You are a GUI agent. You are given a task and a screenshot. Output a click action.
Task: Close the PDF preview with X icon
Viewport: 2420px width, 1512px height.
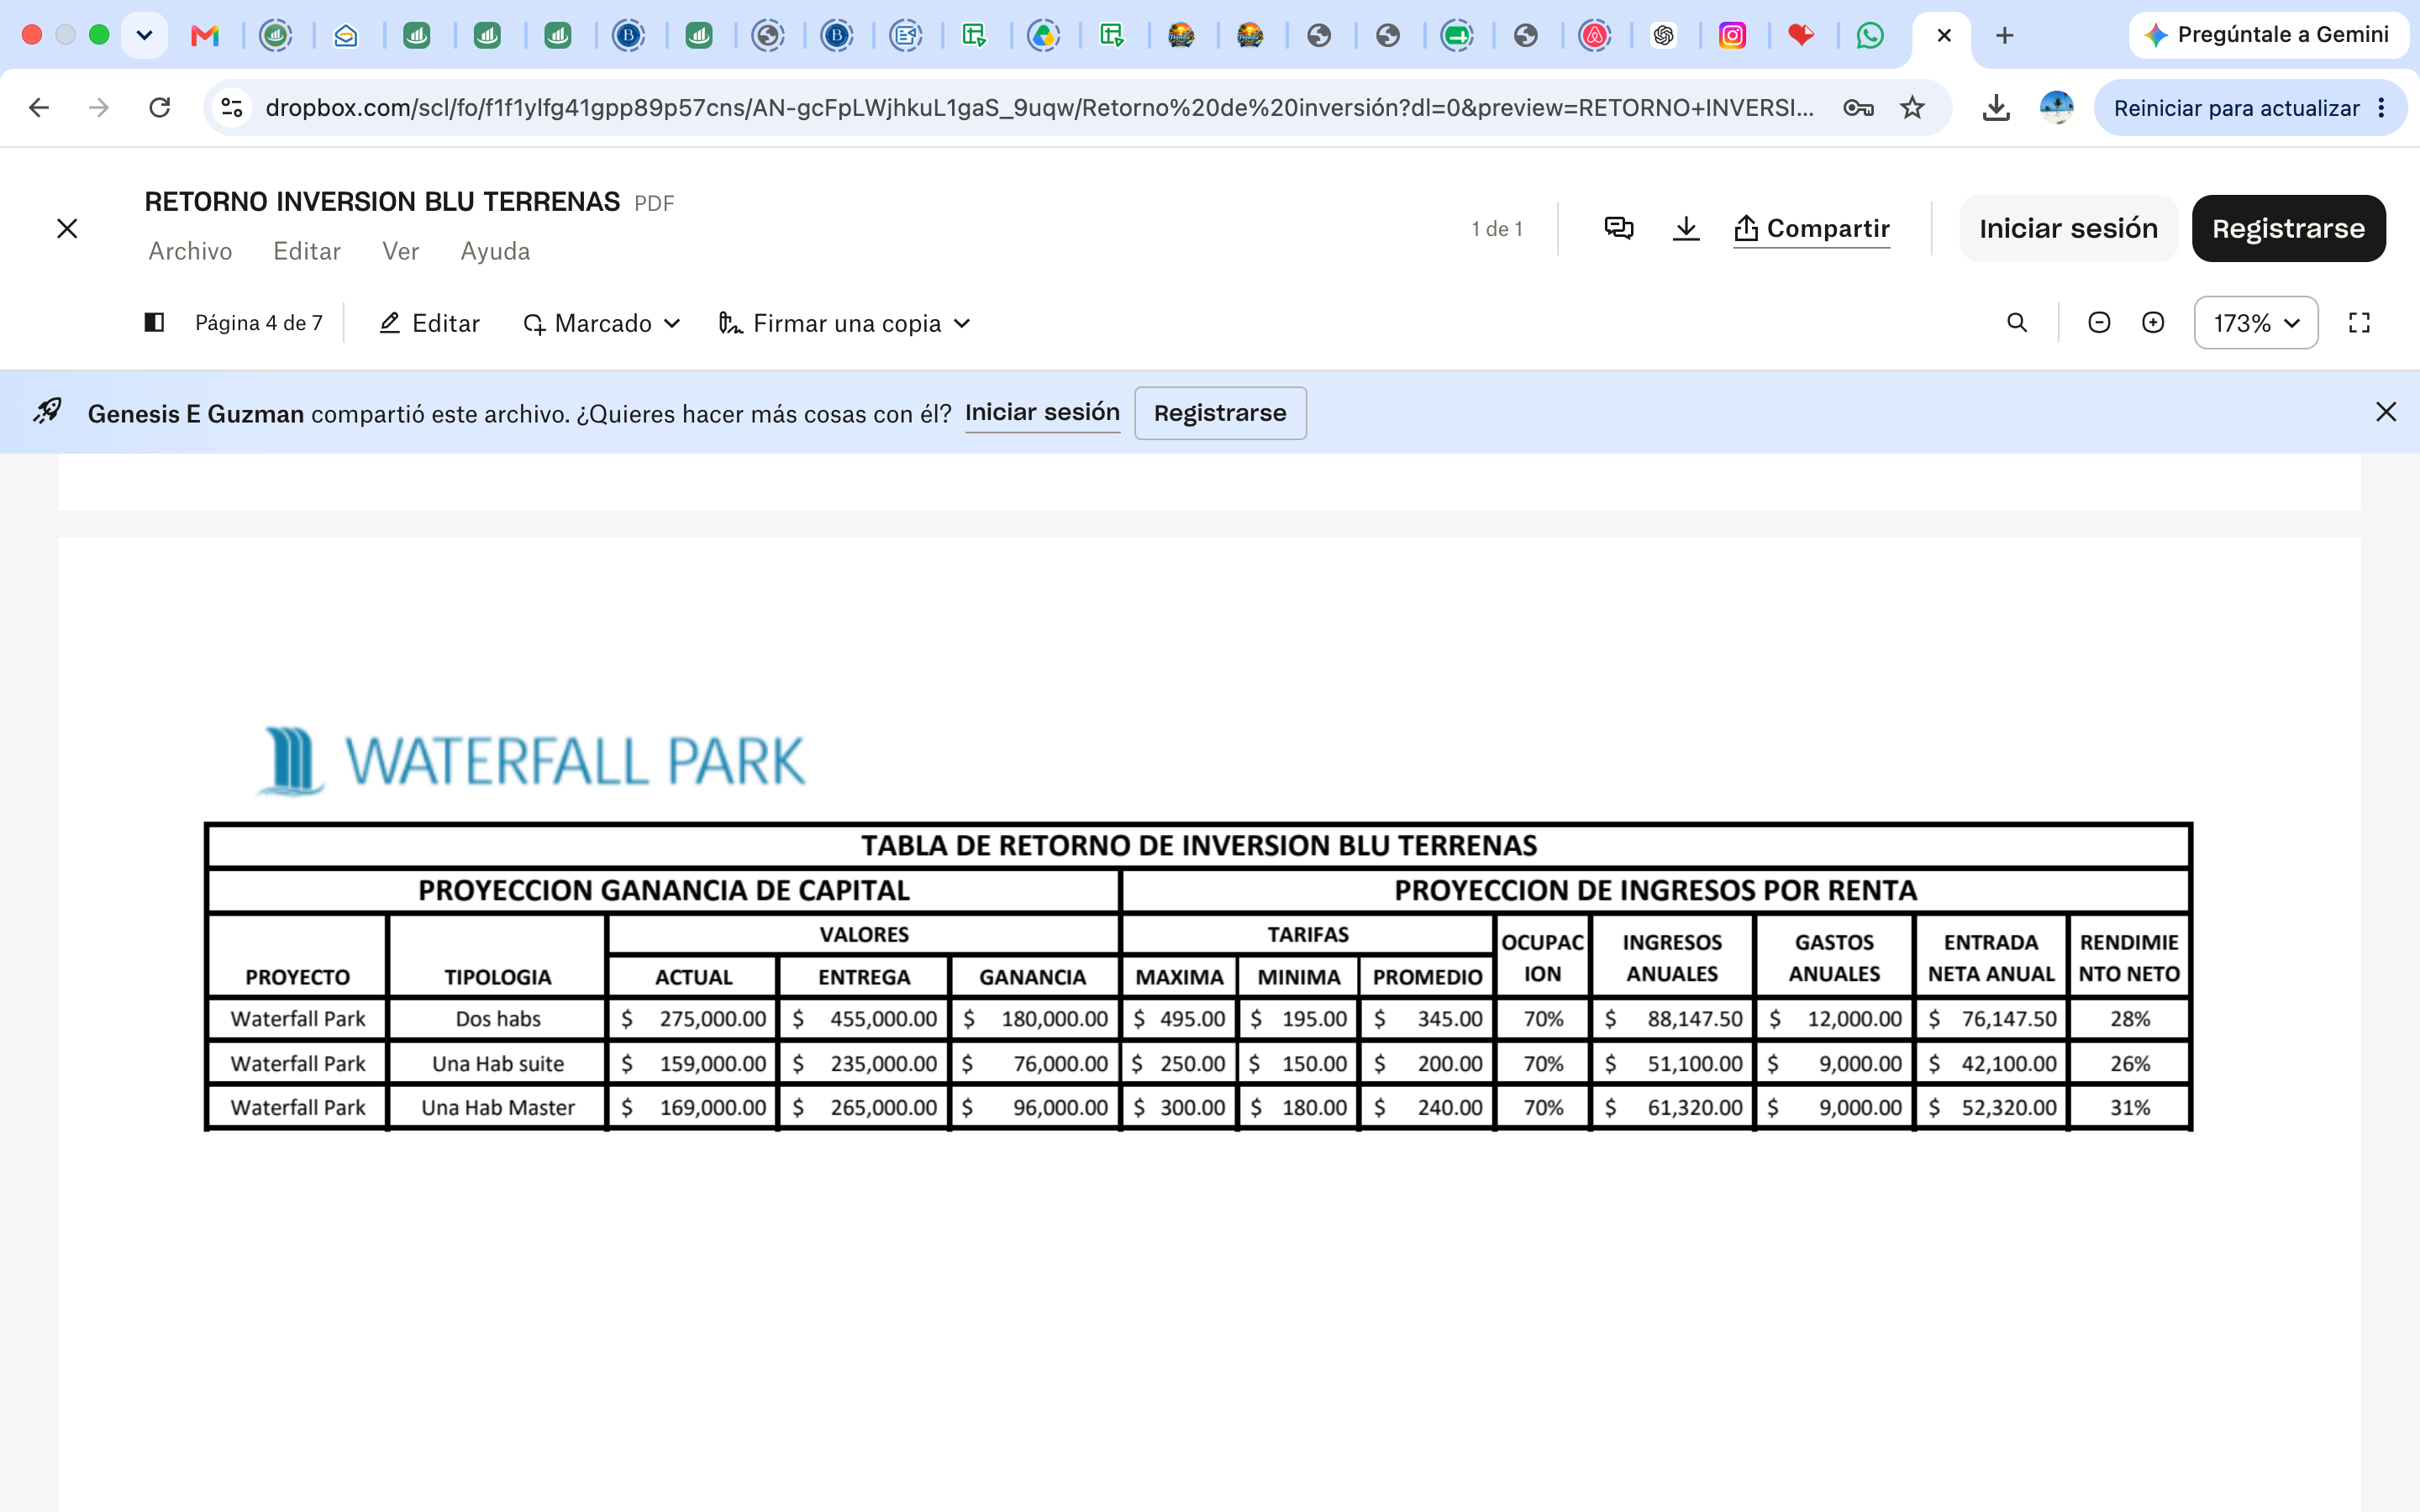pyautogui.click(x=67, y=228)
